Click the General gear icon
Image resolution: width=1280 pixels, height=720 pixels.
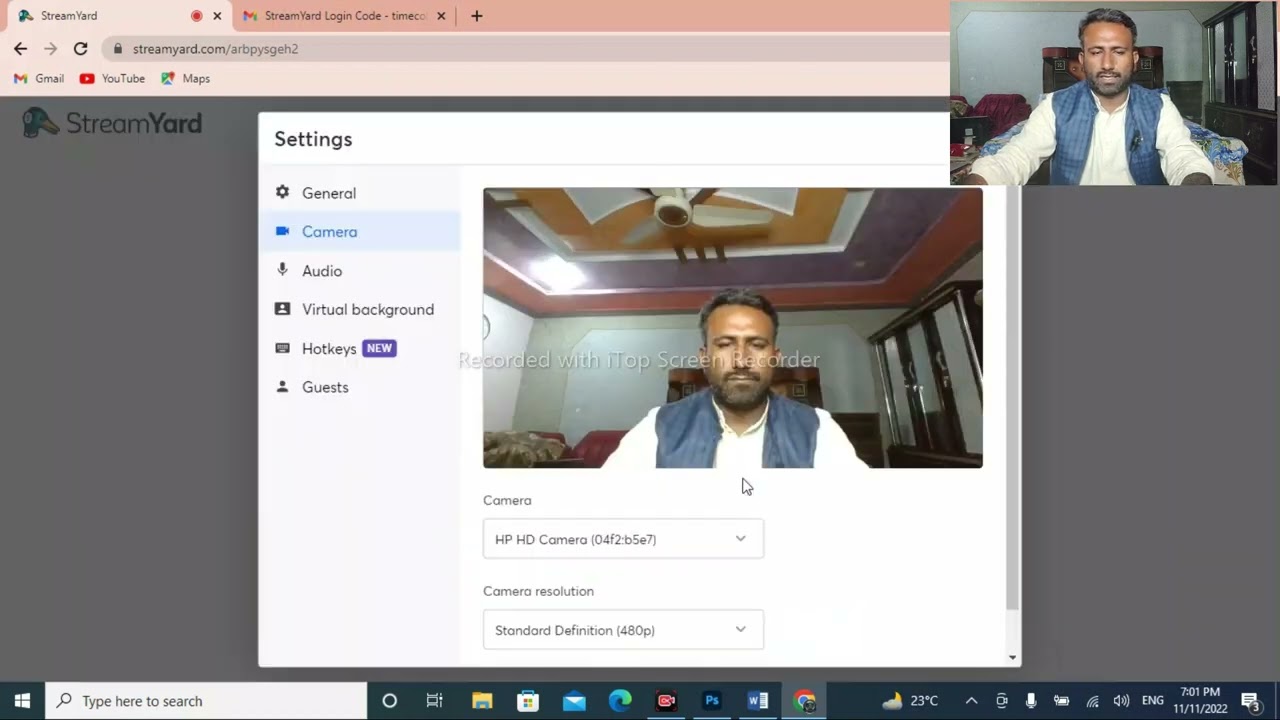(x=282, y=192)
